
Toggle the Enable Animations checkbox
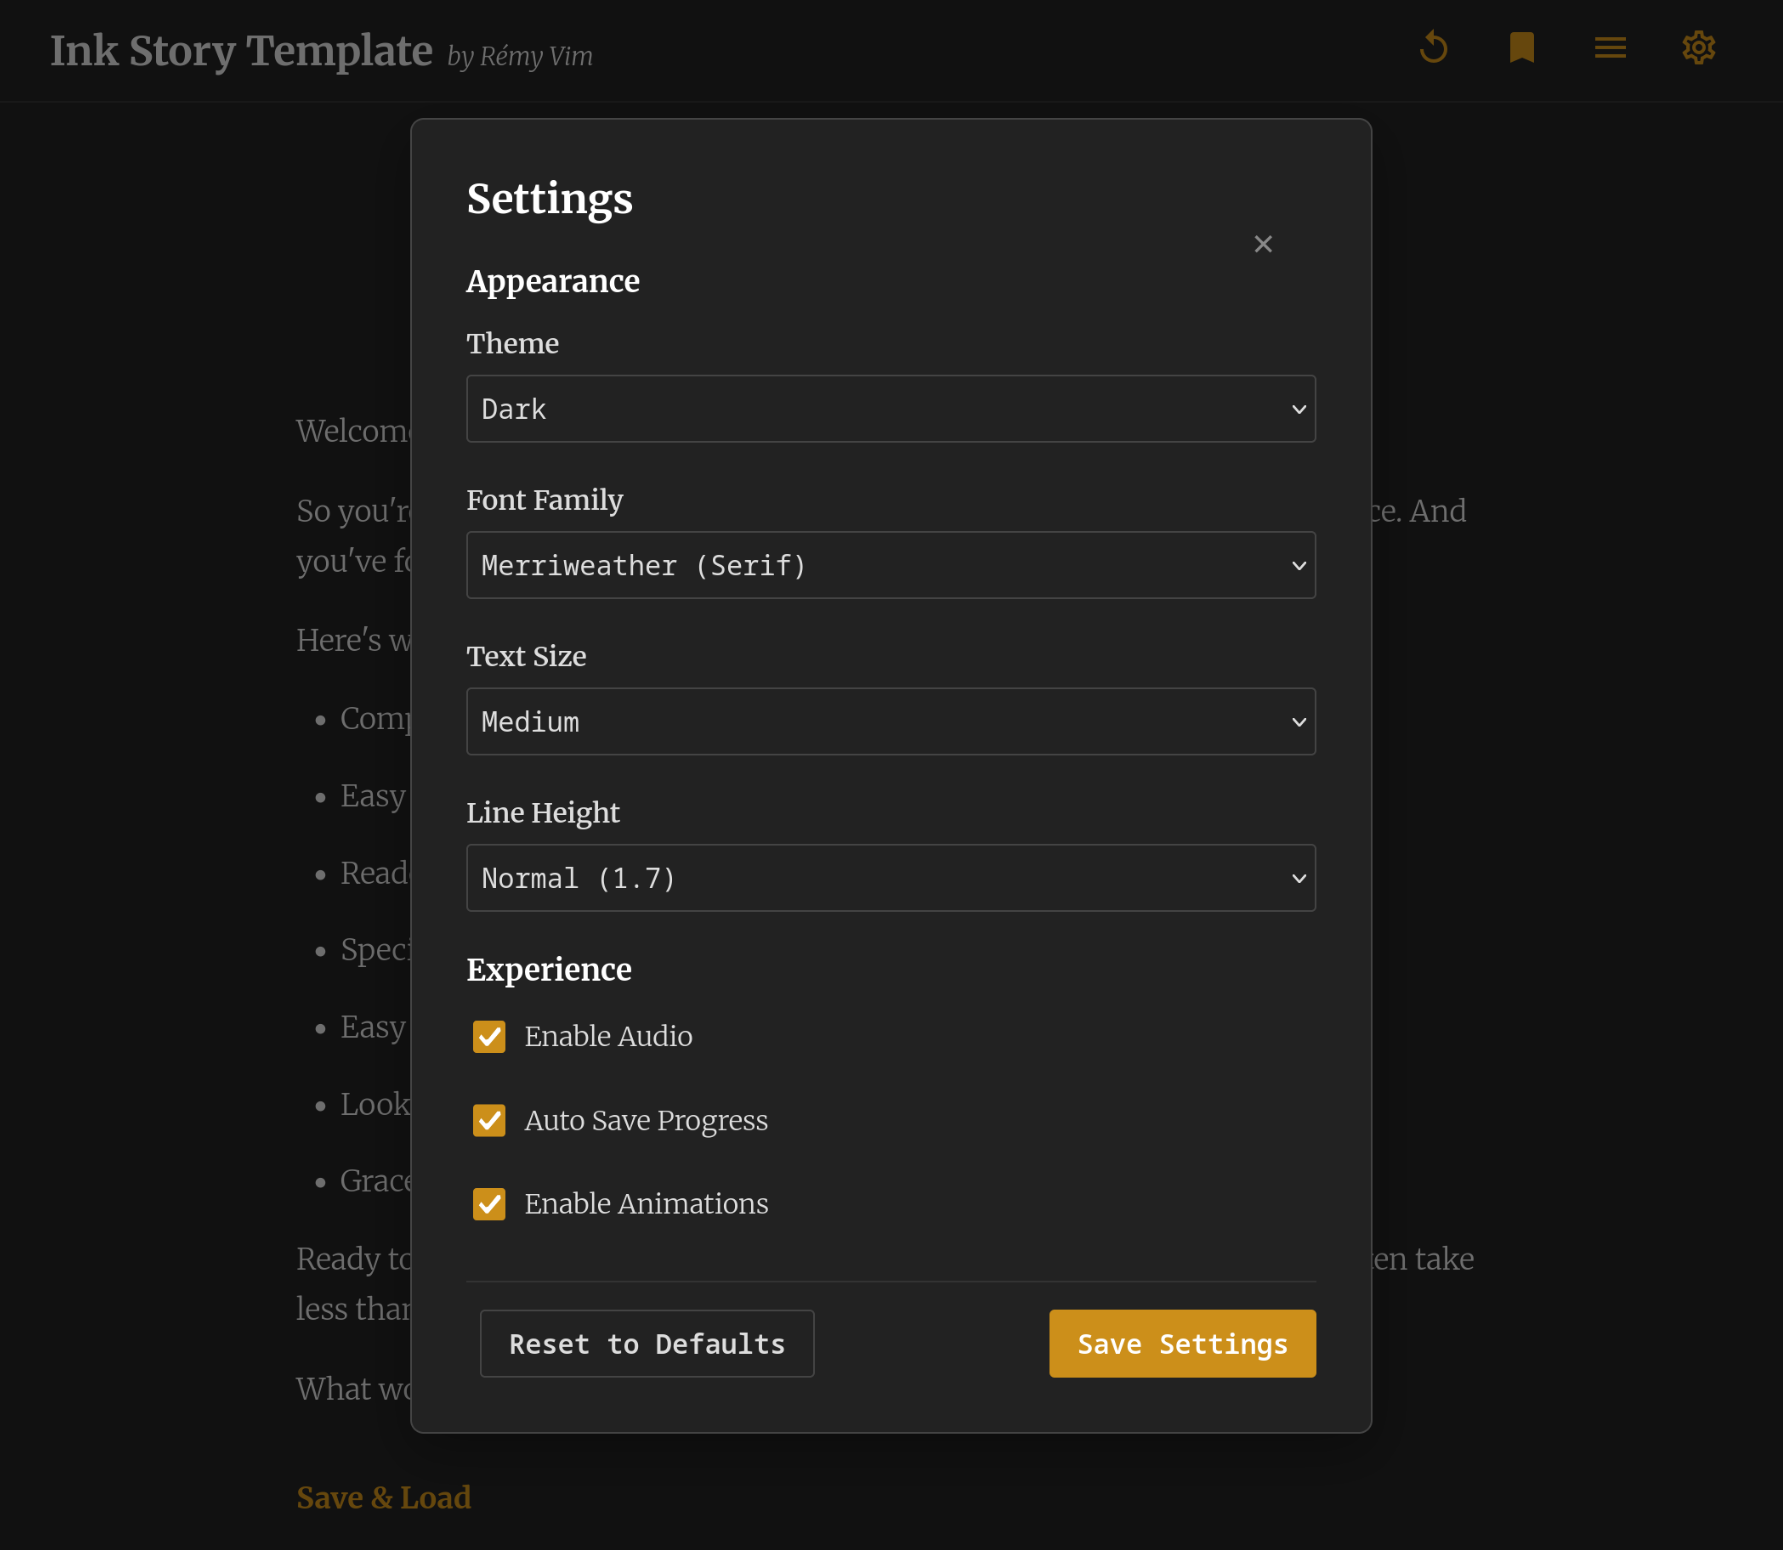click(x=489, y=1204)
